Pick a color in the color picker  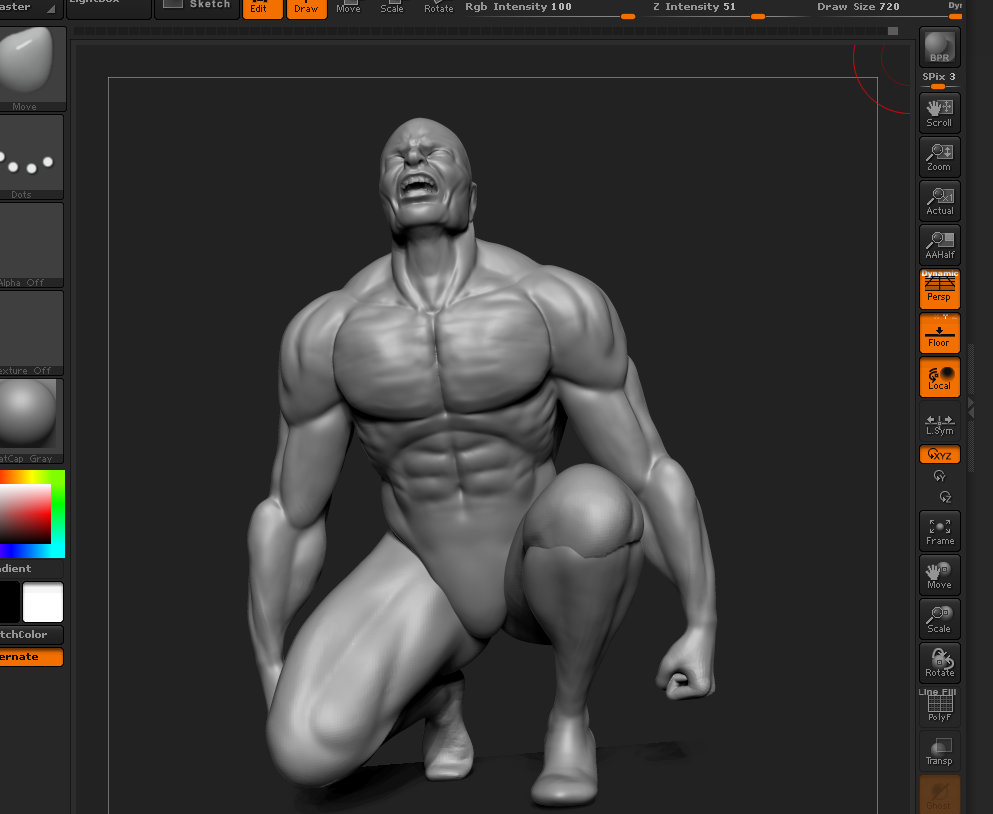(x=31, y=514)
